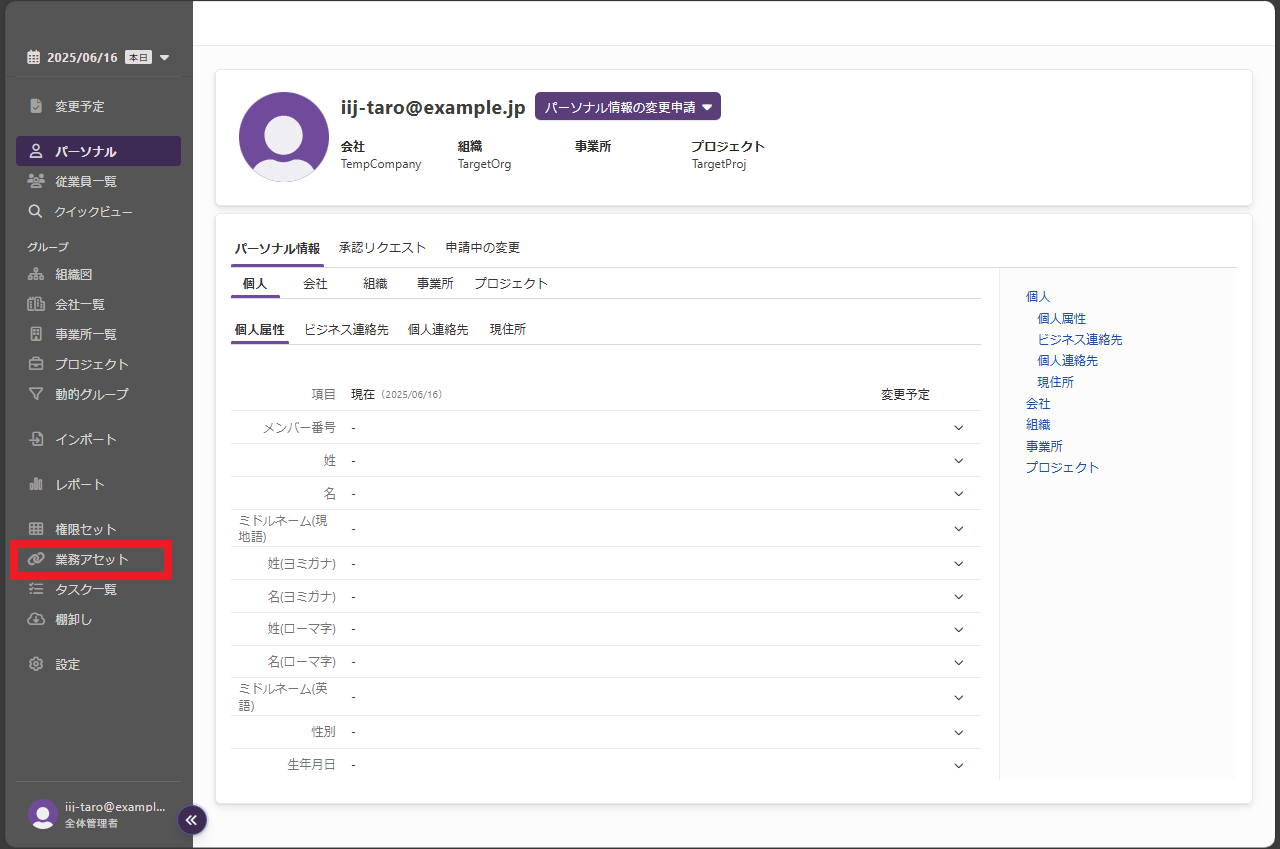Click the 従業員一覧 people icon
1280x849 pixels.
pyautogui.click(x=36, y=181)
